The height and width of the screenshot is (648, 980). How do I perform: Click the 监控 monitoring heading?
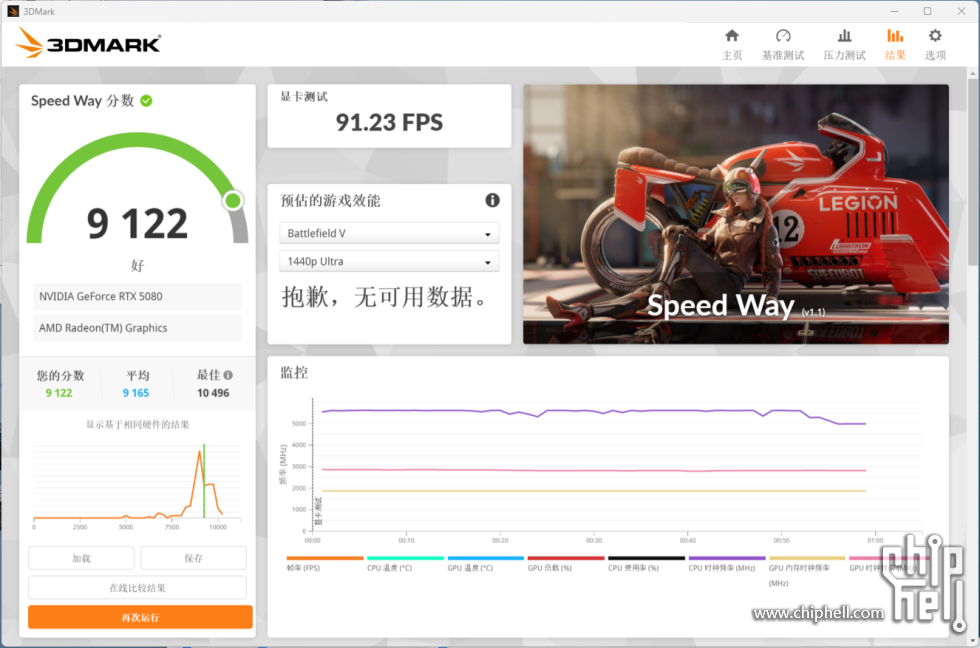tap(294, 373)
